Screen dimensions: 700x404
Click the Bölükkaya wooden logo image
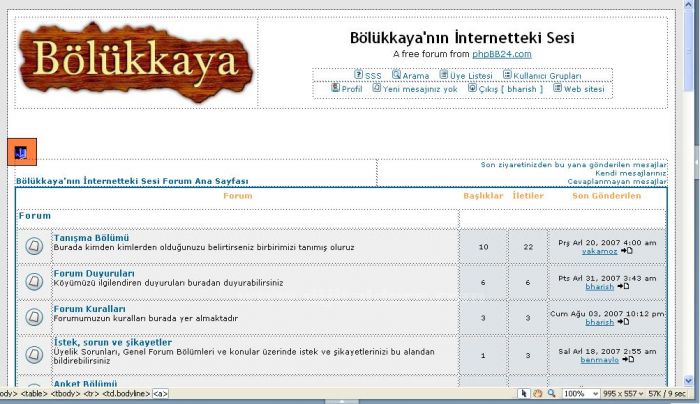tap(136, 62)
